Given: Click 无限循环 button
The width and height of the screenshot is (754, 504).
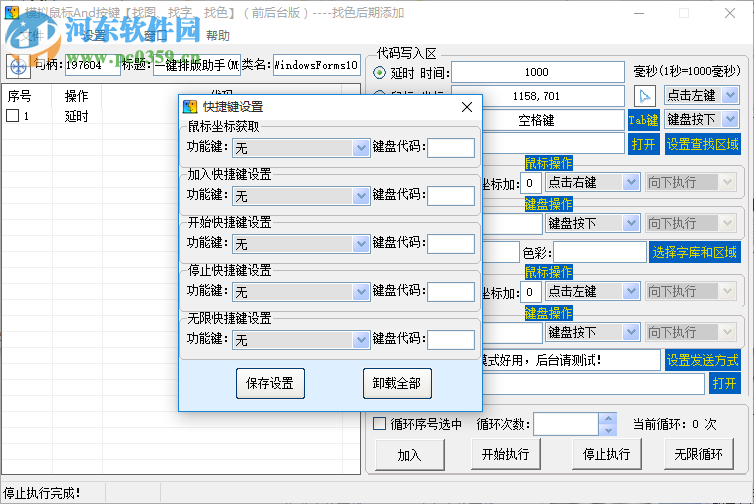Looking at the screenshot, I should 698,454.
